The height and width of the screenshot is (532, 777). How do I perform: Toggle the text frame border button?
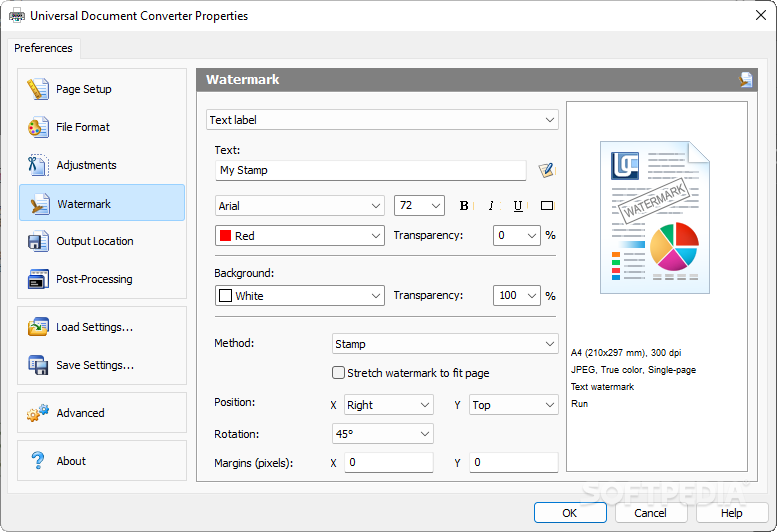[547, 206]
